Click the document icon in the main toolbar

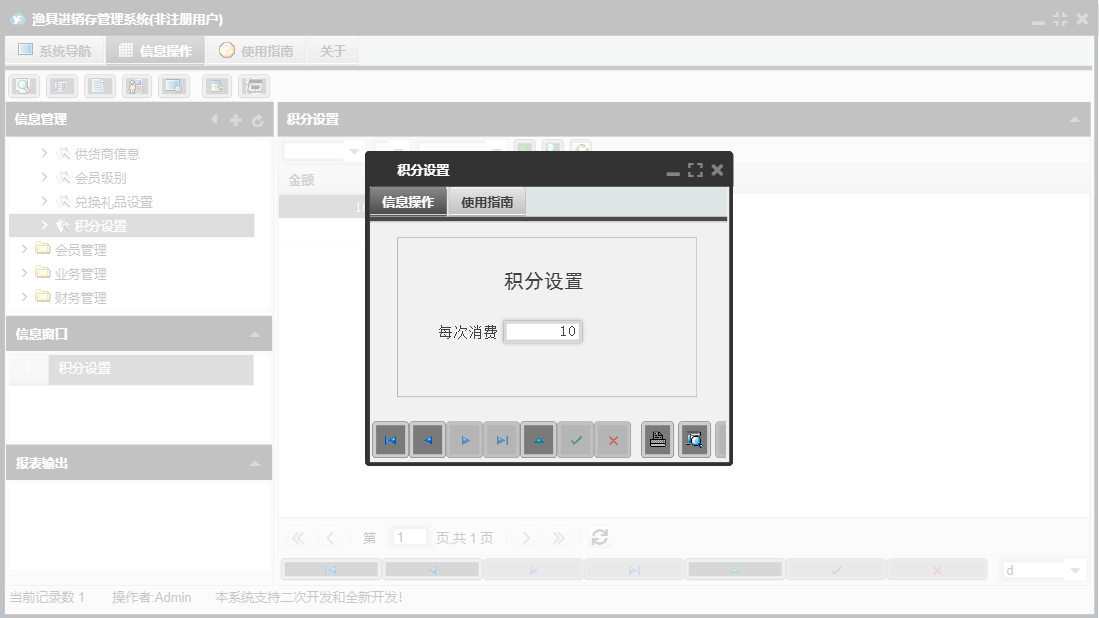point(99,86)
